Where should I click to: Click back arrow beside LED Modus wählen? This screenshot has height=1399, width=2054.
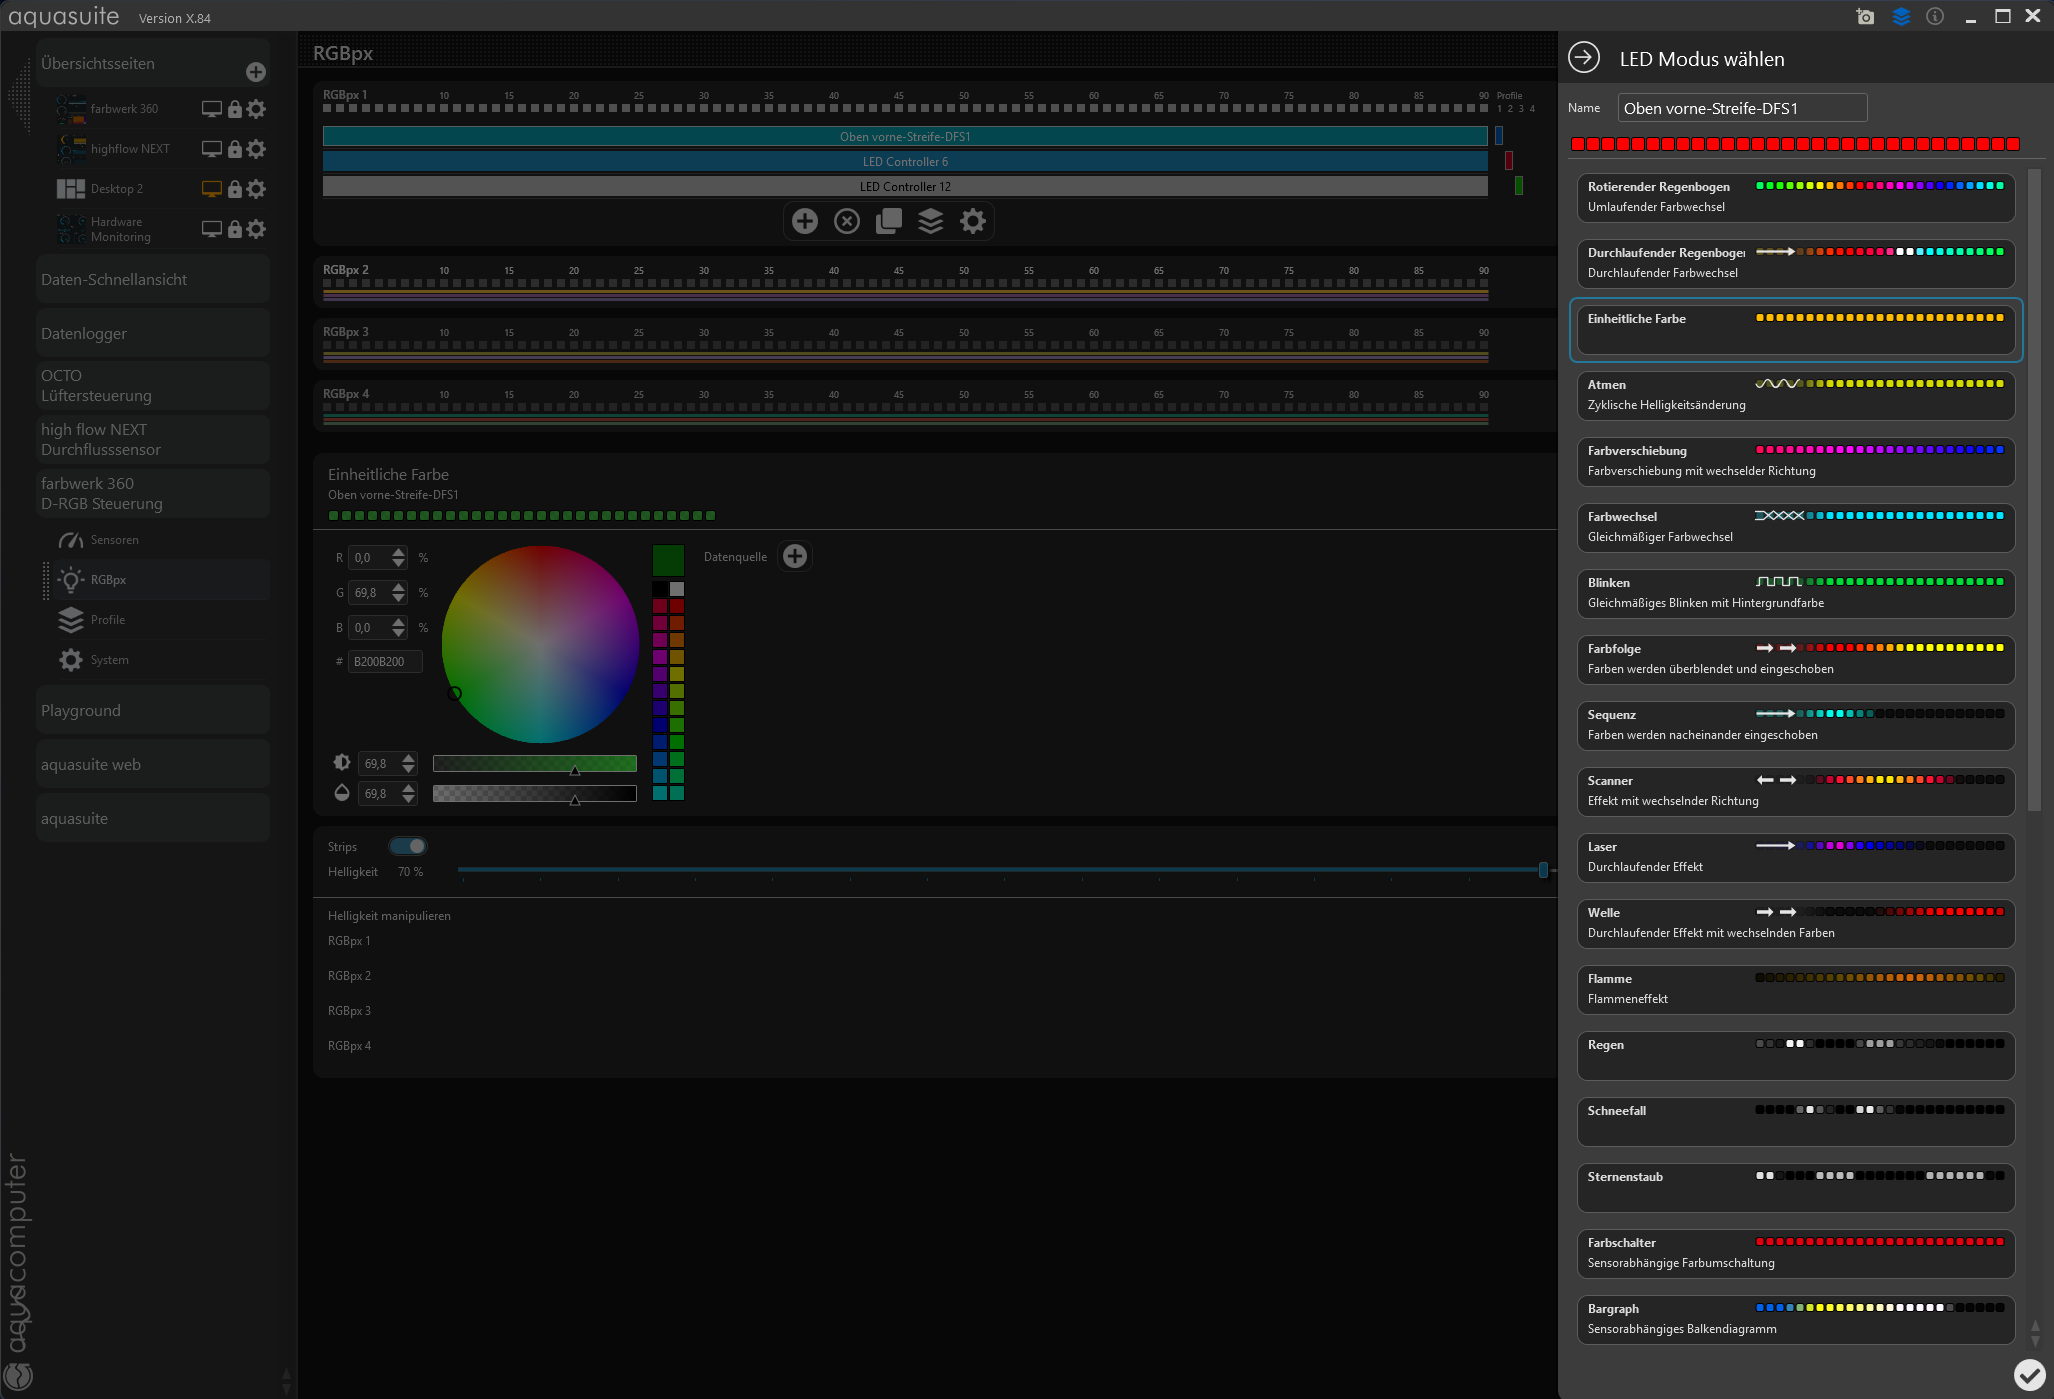(x=1584, y=58)
